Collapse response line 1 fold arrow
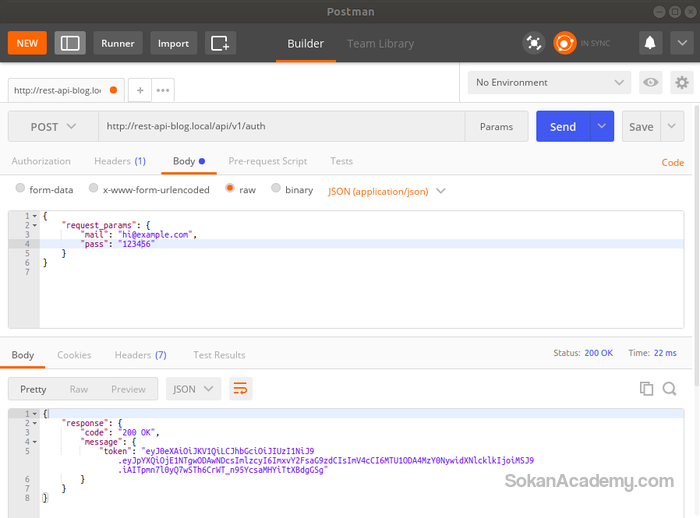The height and width of the screenshot is (518, 700). coord(35,414)
